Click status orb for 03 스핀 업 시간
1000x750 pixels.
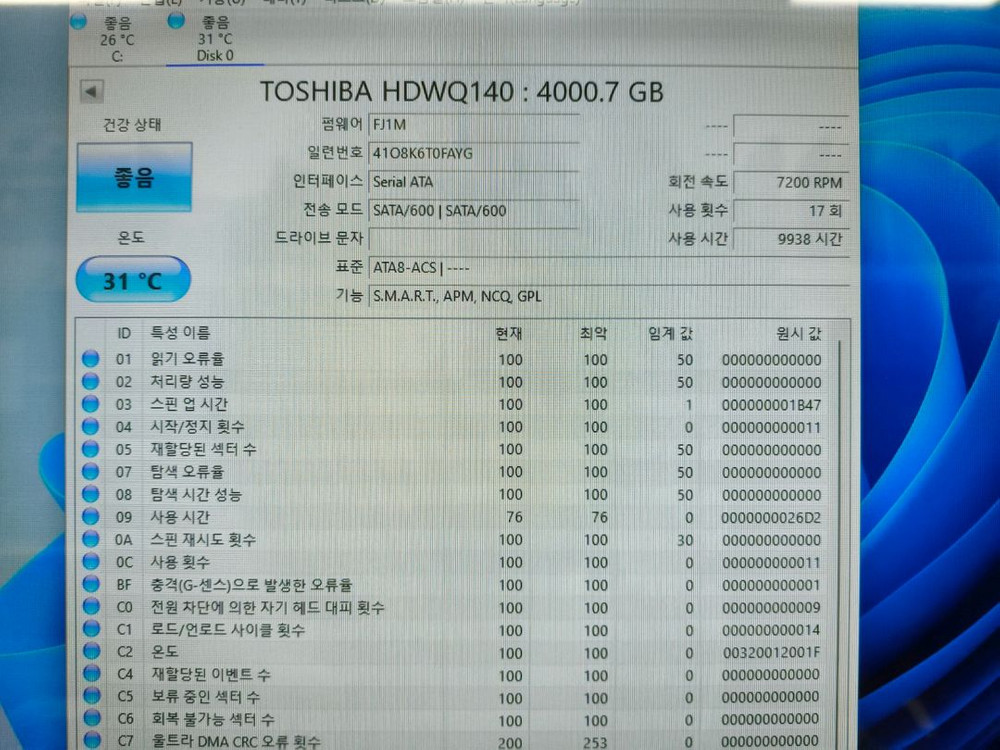point(91,404)
